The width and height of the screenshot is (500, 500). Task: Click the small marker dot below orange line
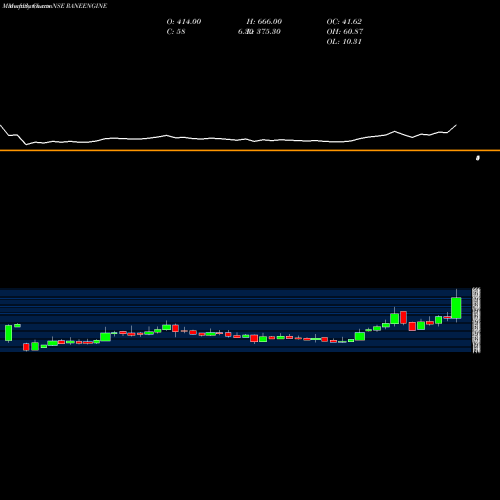[x=478, y=158]
